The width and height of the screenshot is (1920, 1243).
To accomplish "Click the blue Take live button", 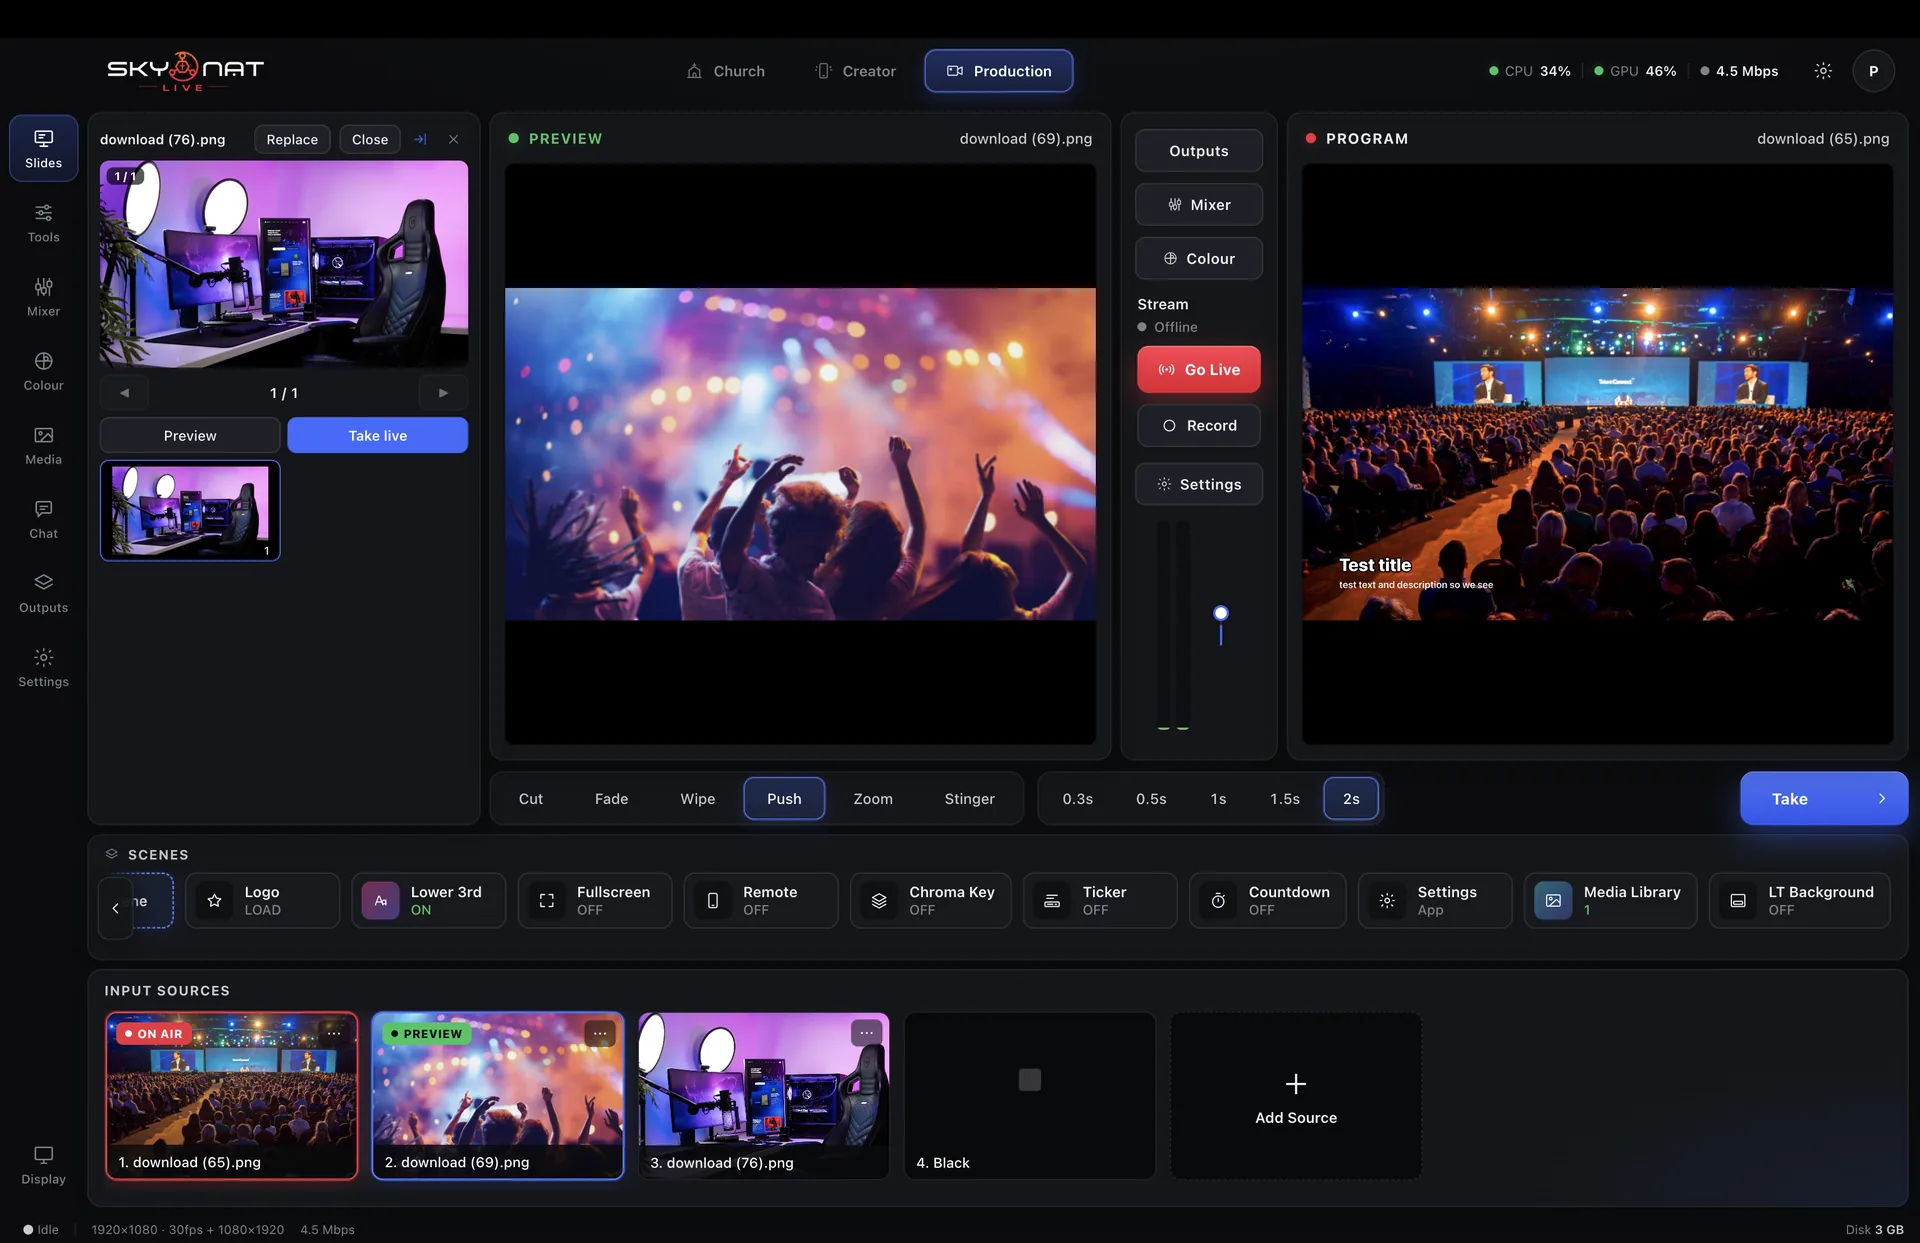I will pos(377,436).
